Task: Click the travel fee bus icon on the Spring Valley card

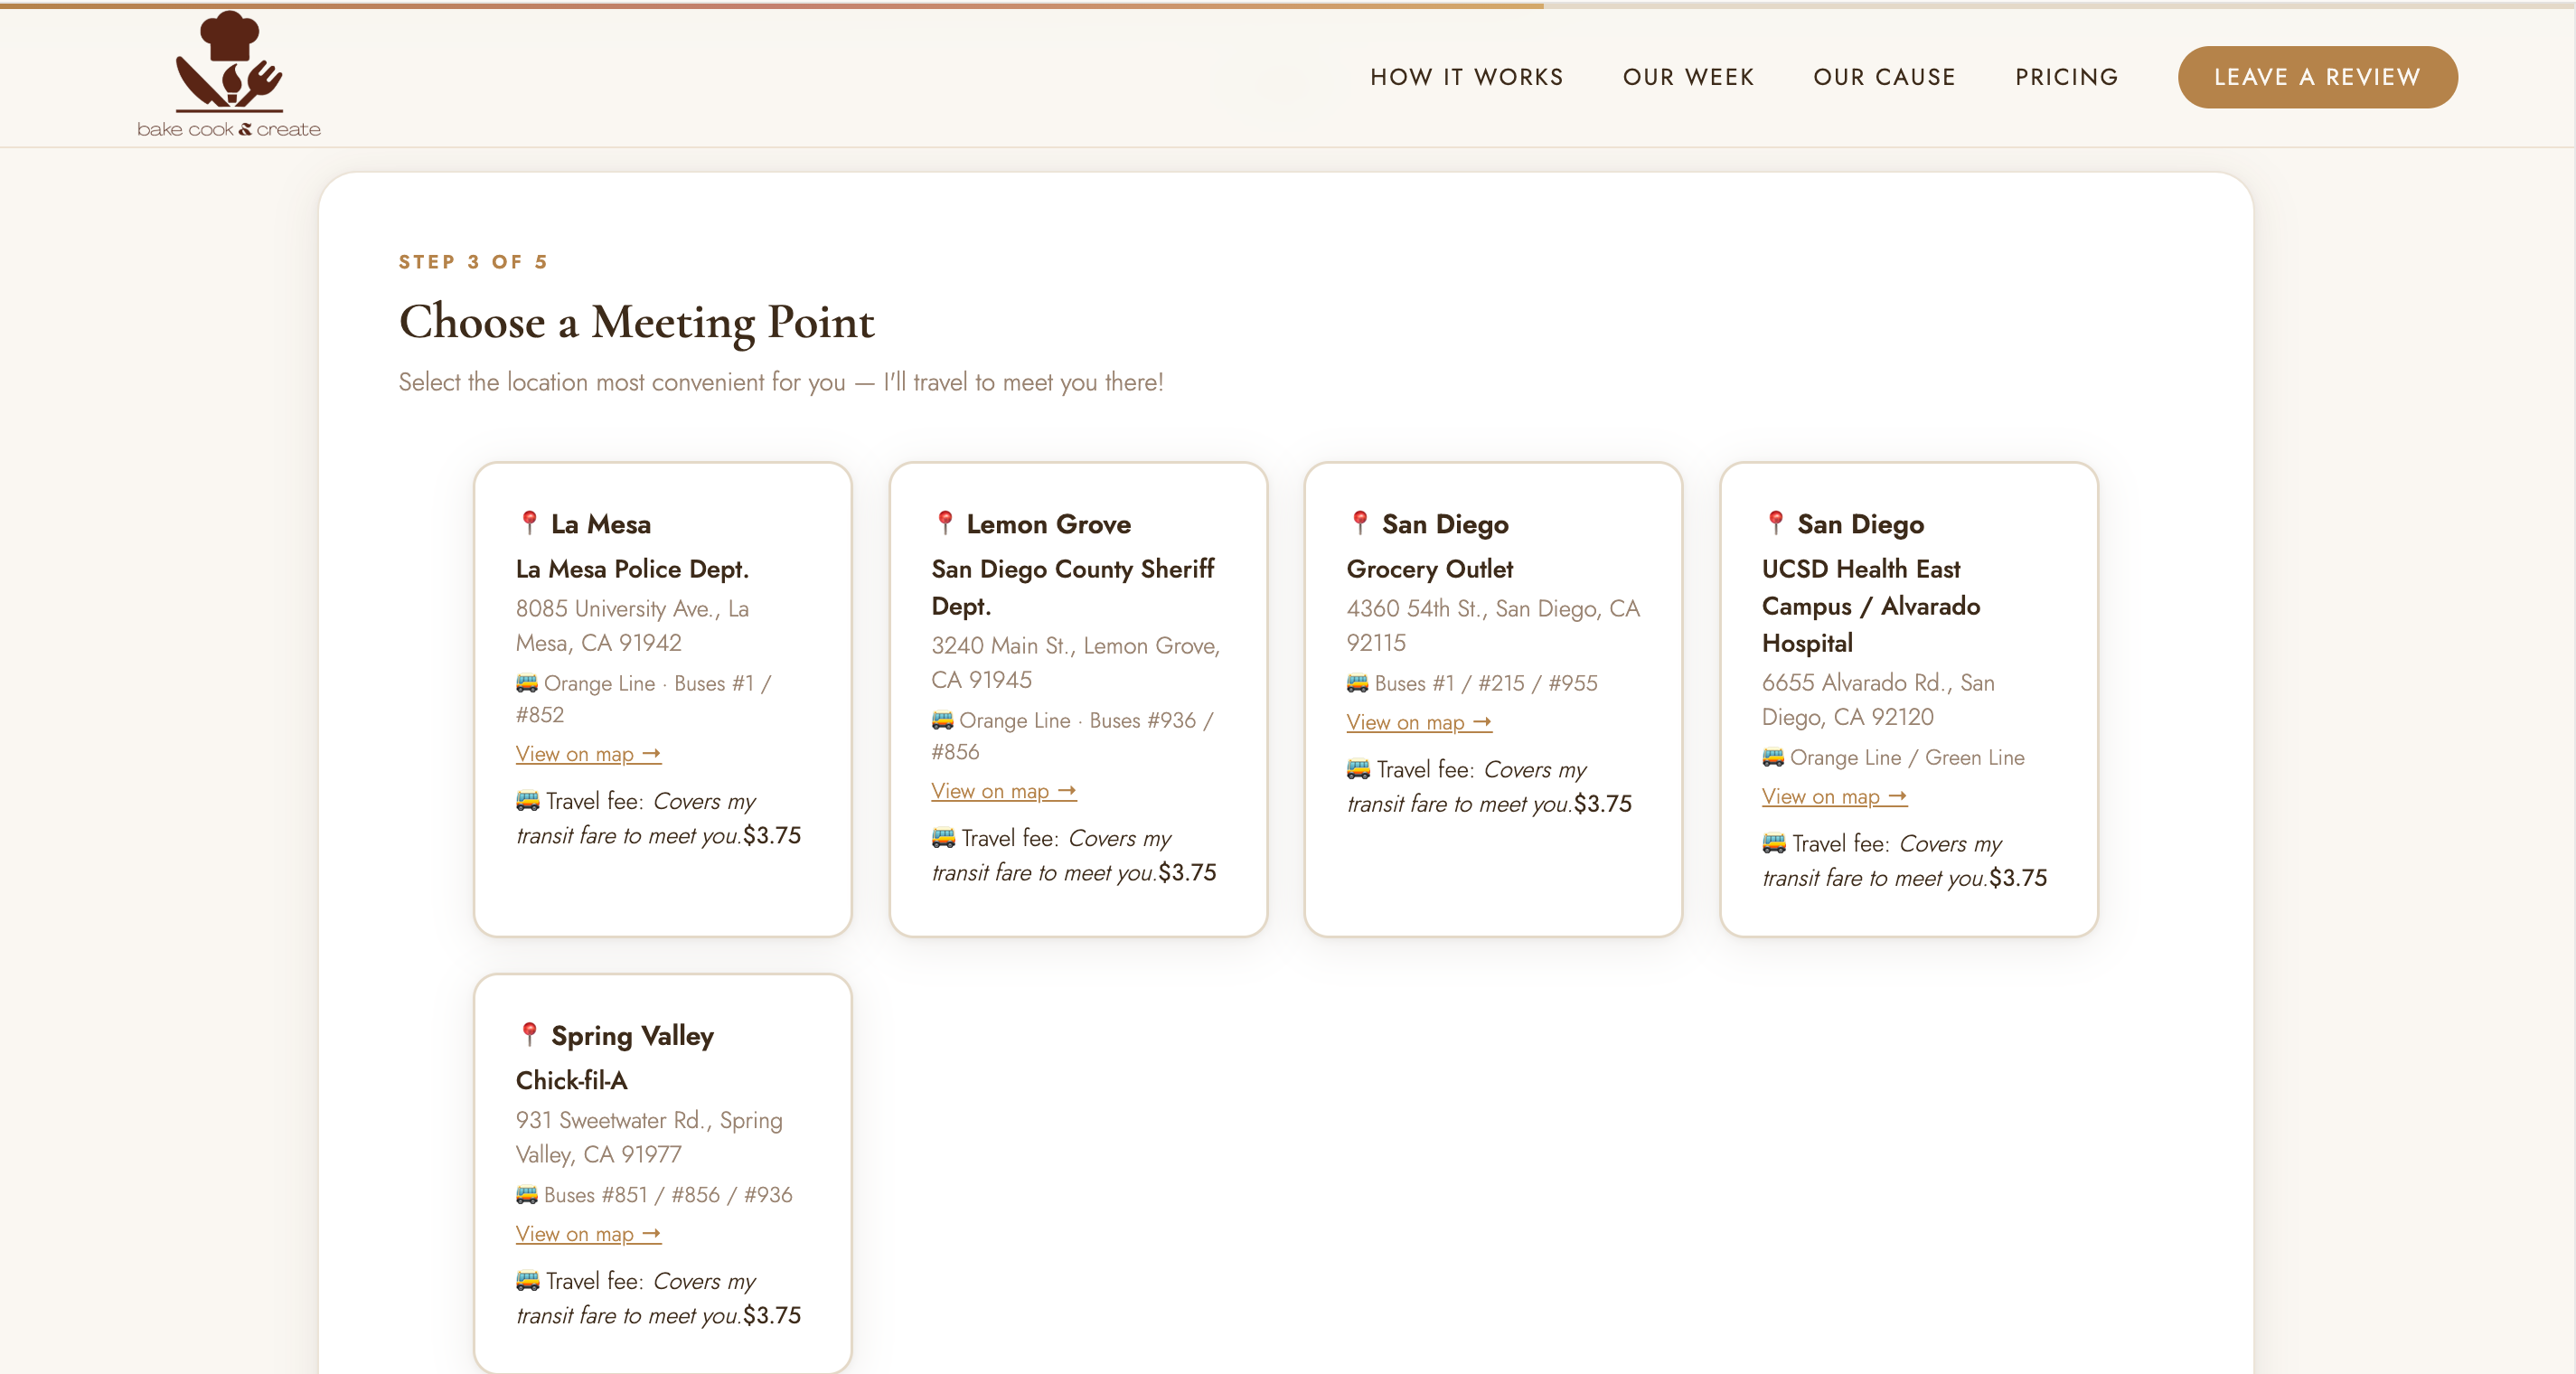Action: [528, 1281]
